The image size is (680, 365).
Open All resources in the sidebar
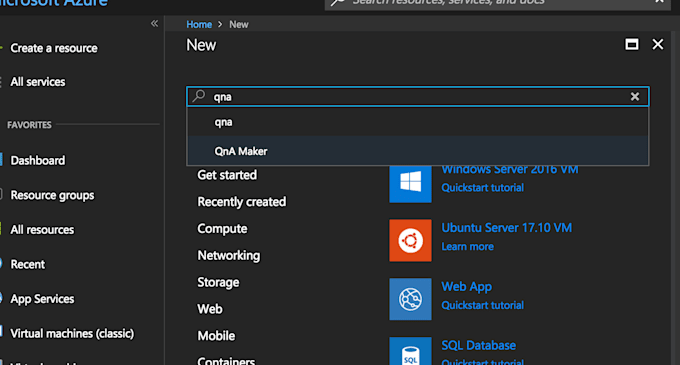pyautogui.click(x=42, y=230)
